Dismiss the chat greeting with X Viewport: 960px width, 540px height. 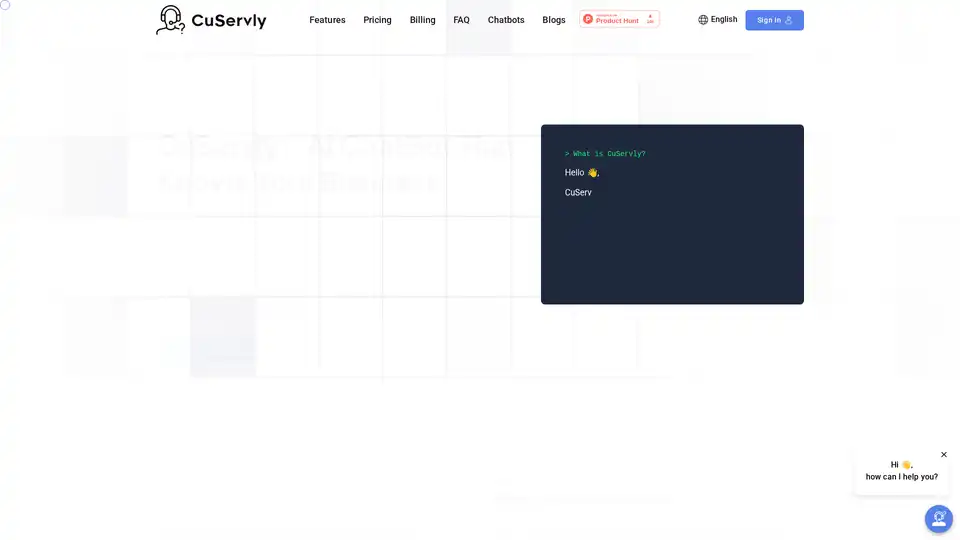pyautogui.click(x=943, y=454)
